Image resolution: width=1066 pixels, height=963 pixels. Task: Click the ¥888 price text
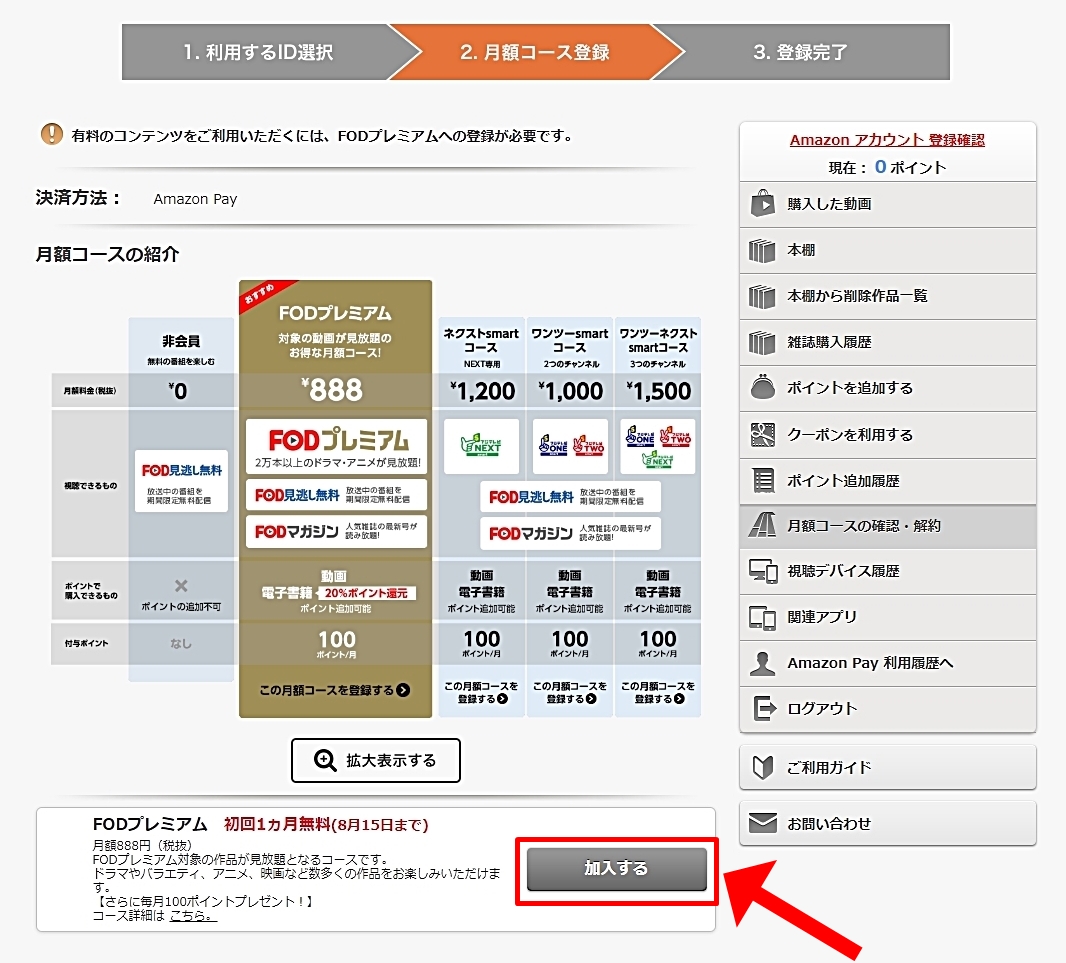(x=332, y=390)
